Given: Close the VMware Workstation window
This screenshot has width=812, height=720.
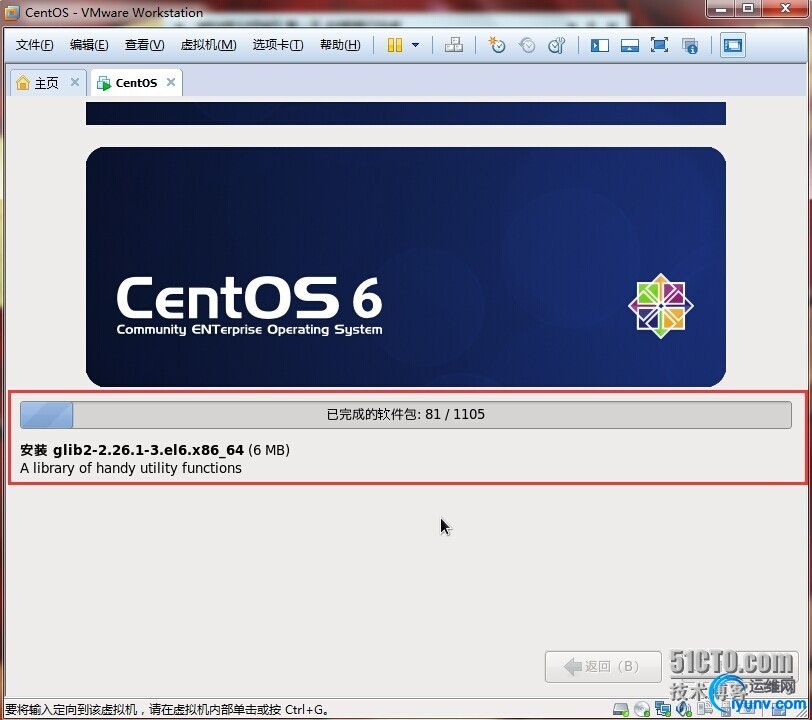Looking at the screenshot, I should coord(785,9).
